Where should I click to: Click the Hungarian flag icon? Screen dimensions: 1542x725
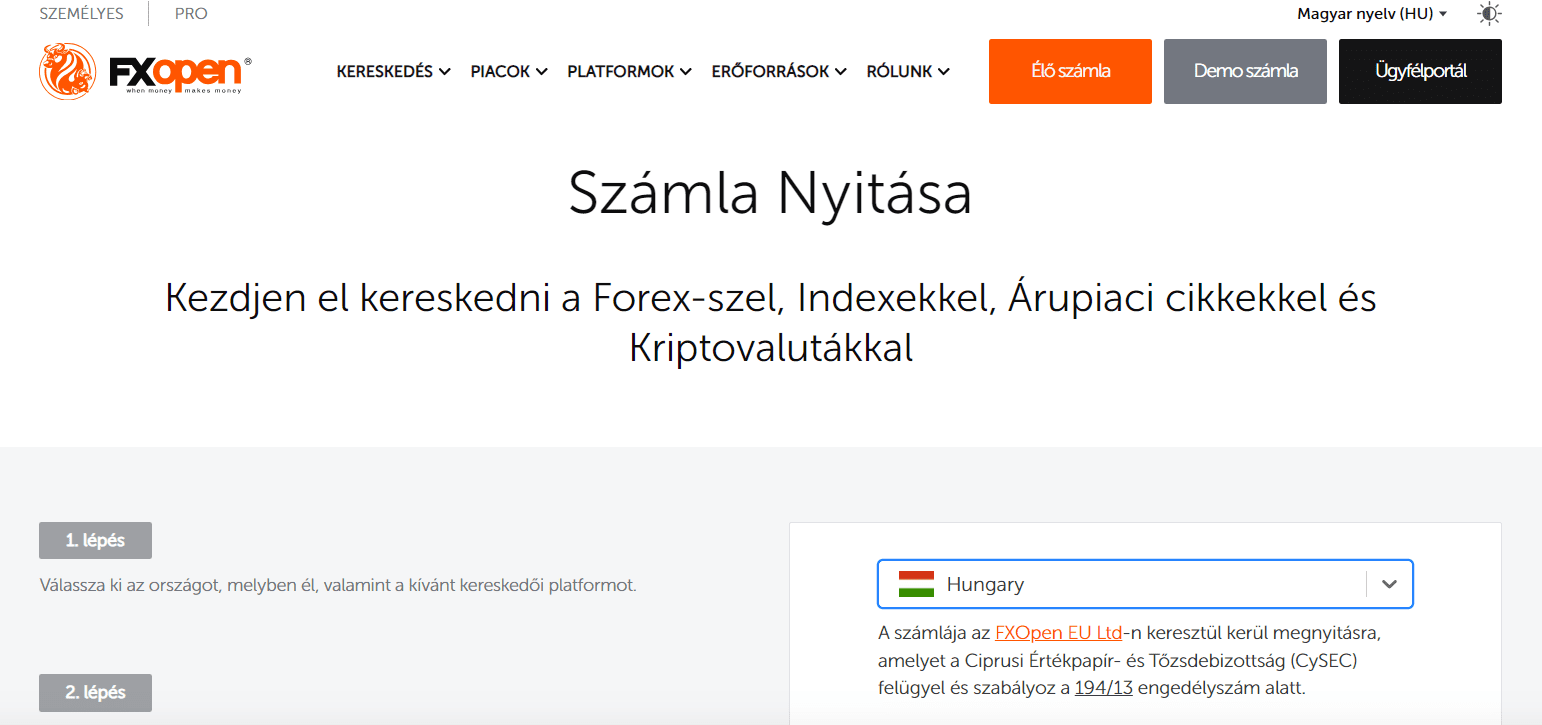[916, 584]
